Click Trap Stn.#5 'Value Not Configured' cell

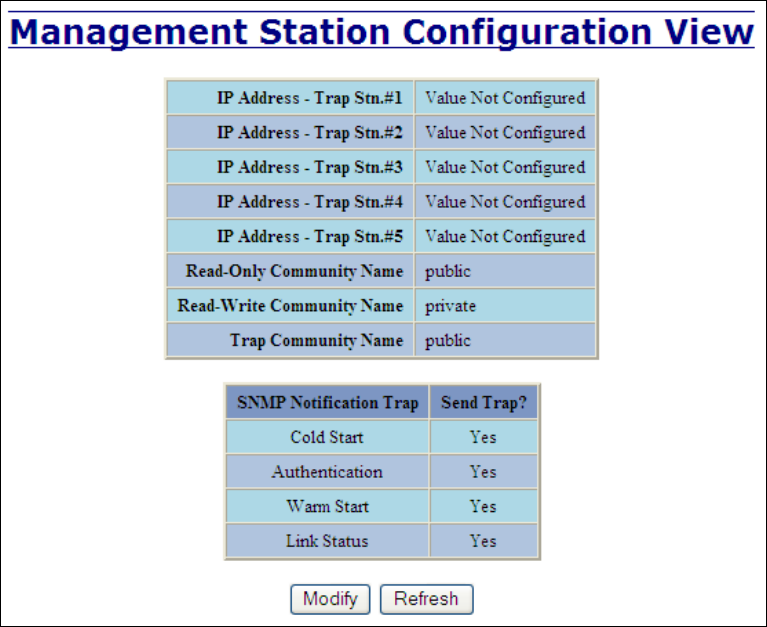tap(505, 236)
